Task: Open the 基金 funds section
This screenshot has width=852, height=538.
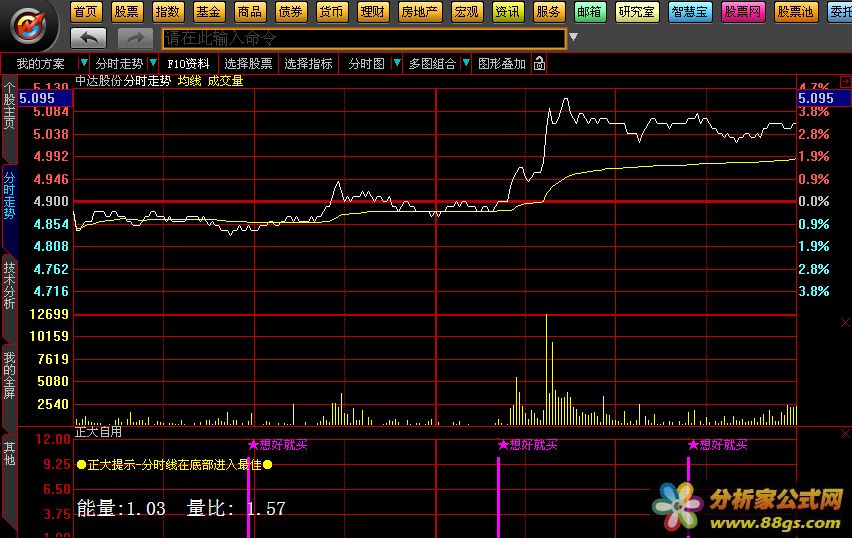Action: pyautogui.click(x=209, y=12)
